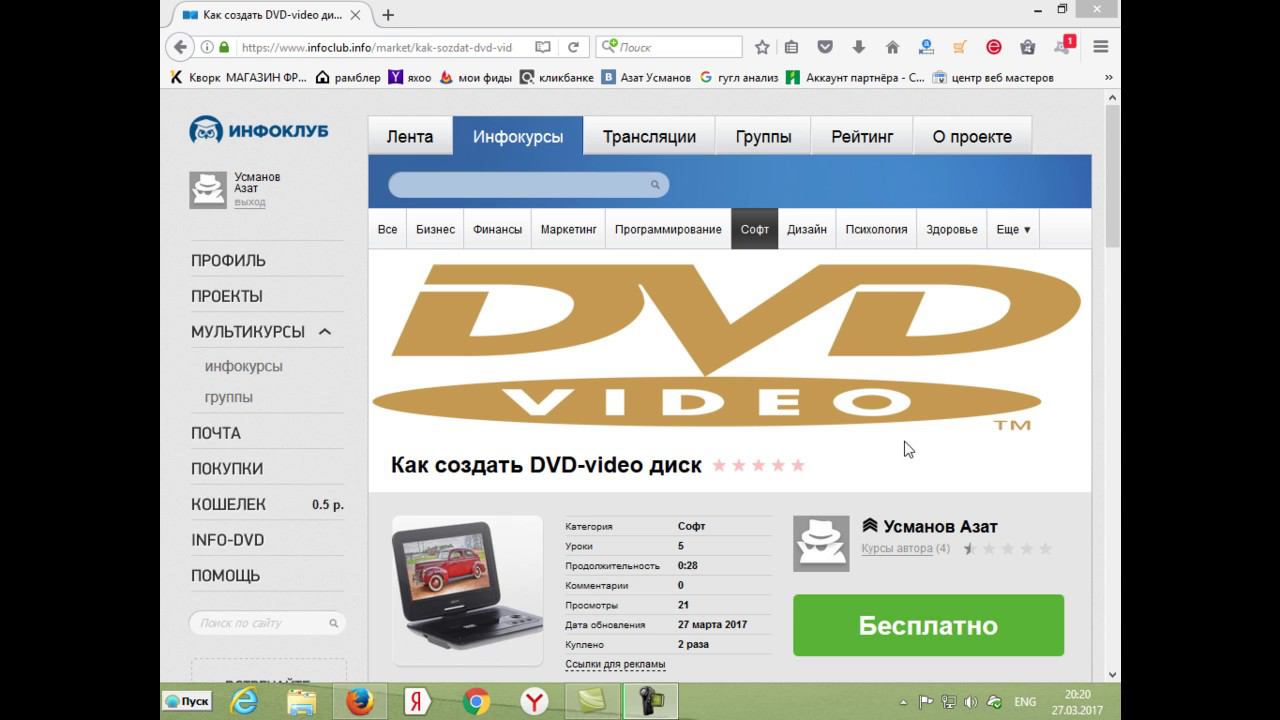Open инфокурсы sub-item in sidebar
The width and height of the screenshot is (1280, 720).
(243, 366)
